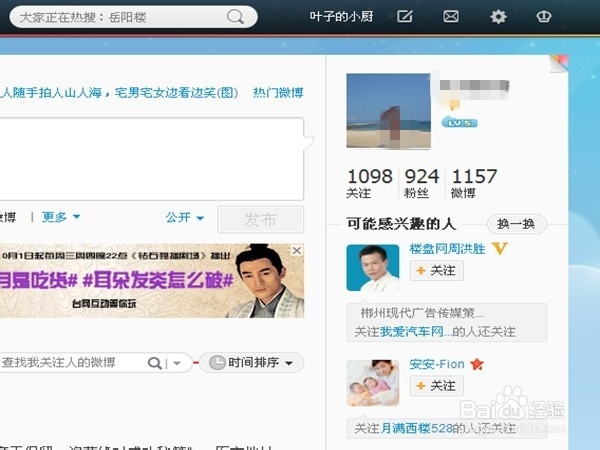
Task: Click the compose new weibo icon
Action: coord(404,16)
